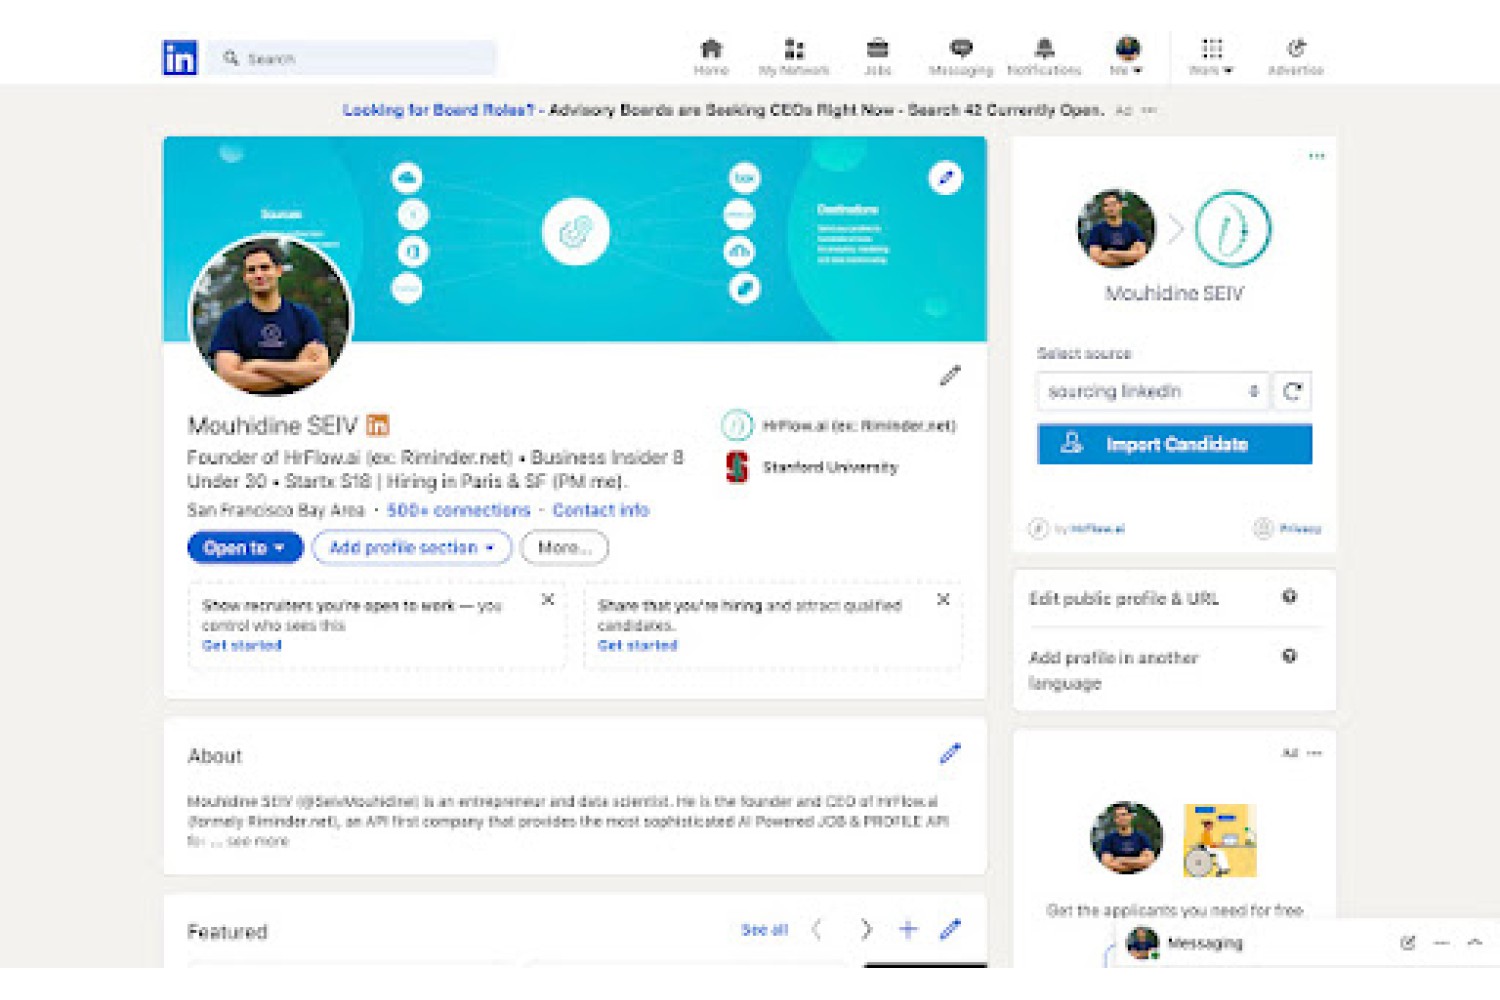This screenshot has width=1500, height=1000.
Task: Open Messaging in the top navigation
Action: [x=961, y=57]
